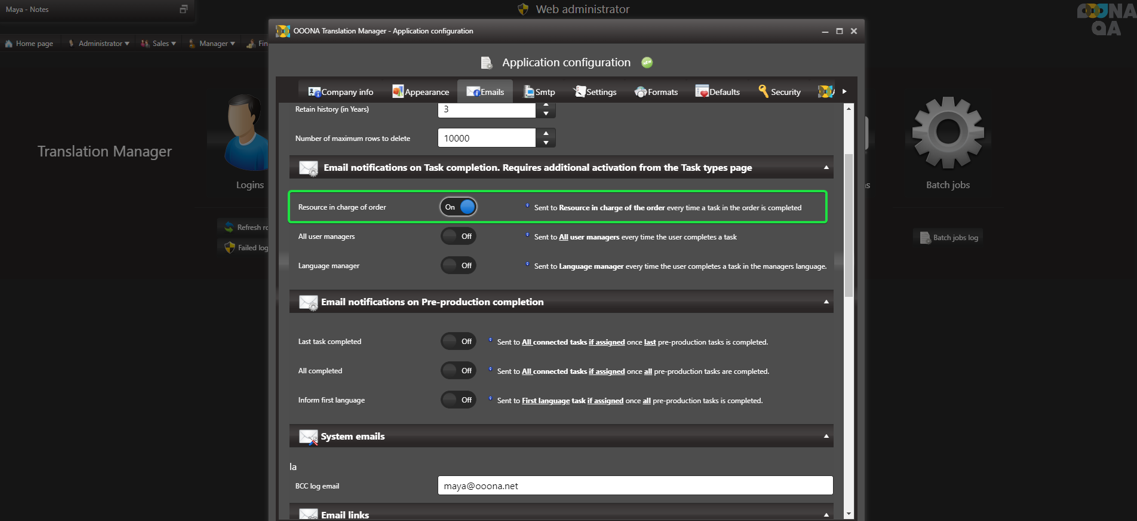Click the info icon beside All user managers
Viewport: 1137px width, 521px height.
click(x=528, y=236)
